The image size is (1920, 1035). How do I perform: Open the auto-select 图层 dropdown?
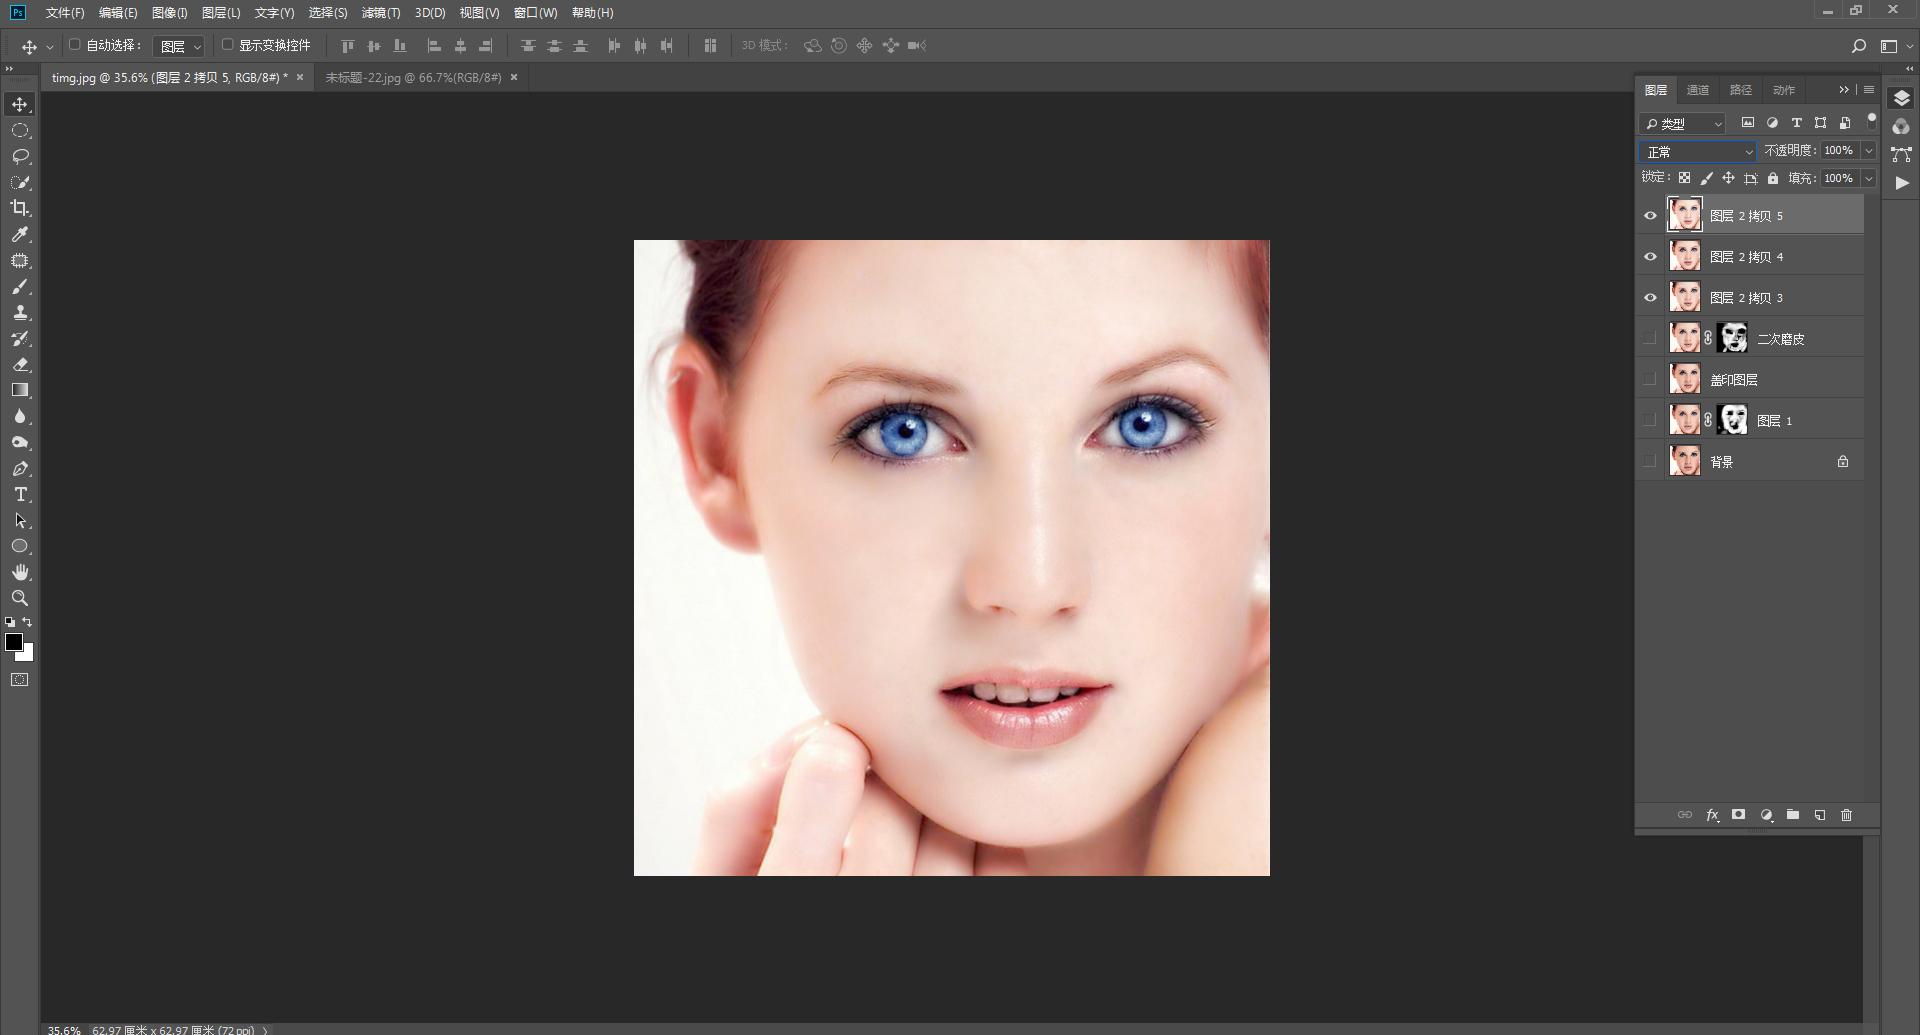click(179, 46)
